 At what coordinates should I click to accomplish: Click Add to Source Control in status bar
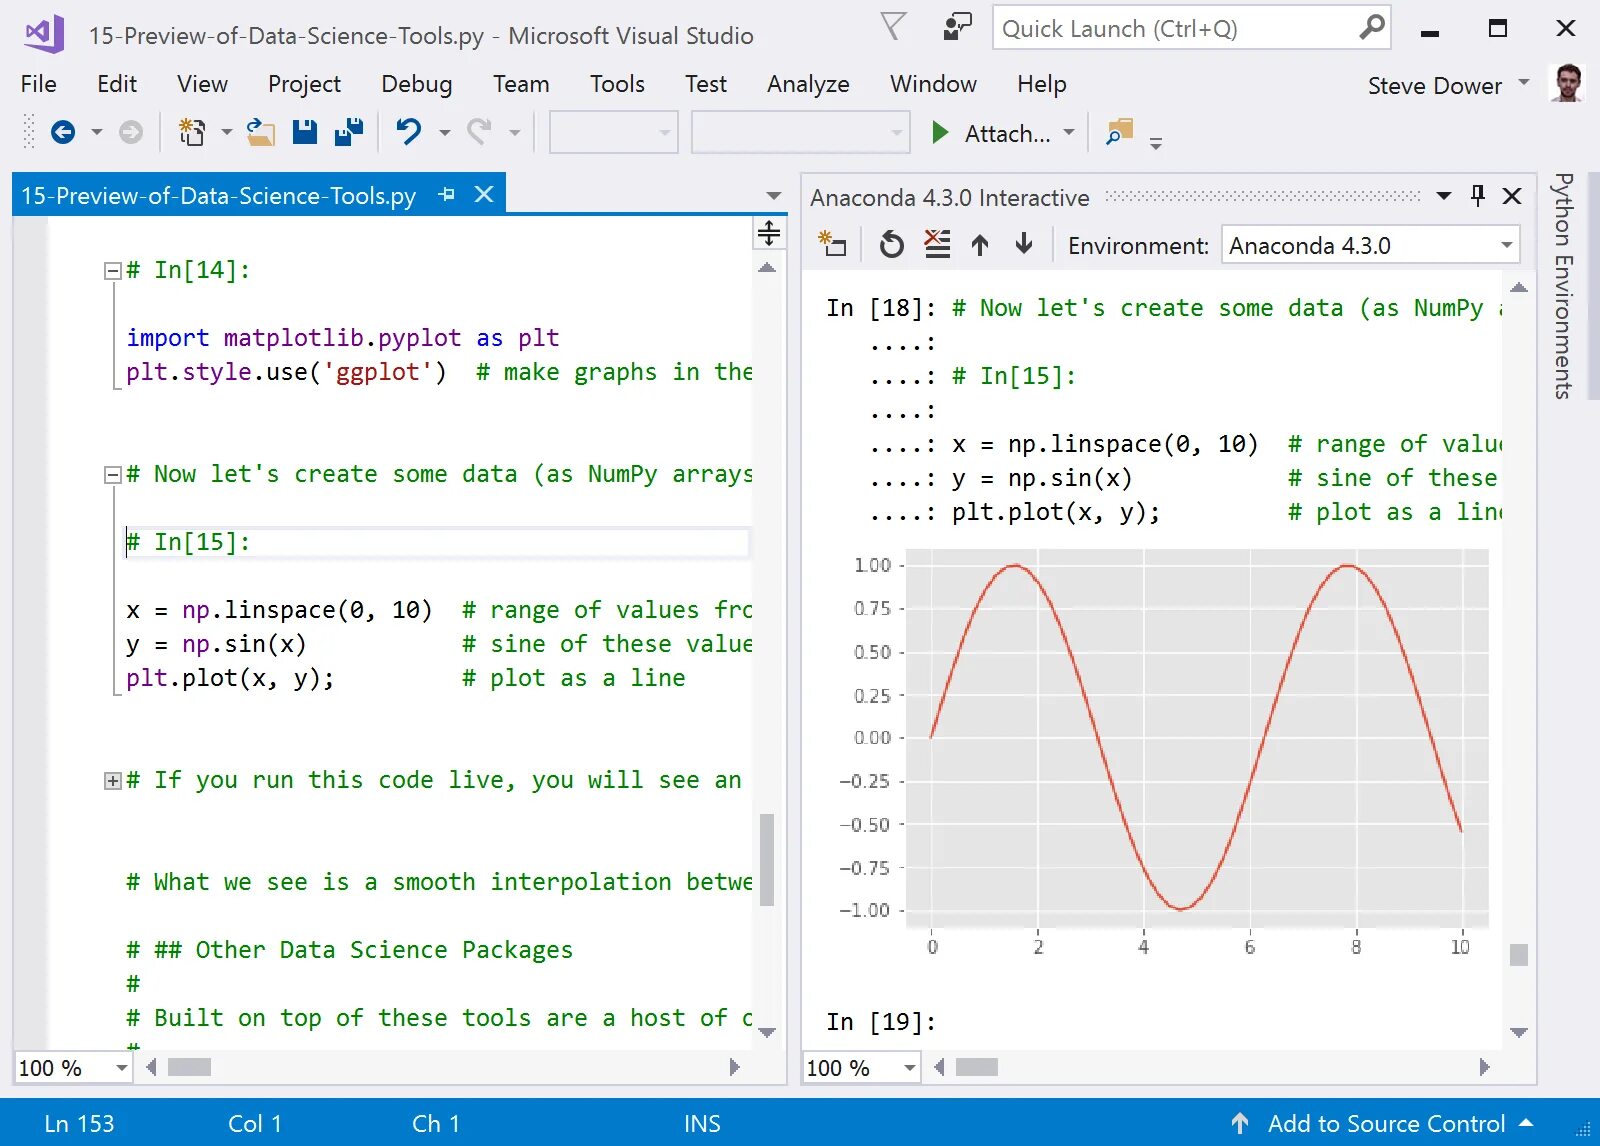click(1386, 1124)
